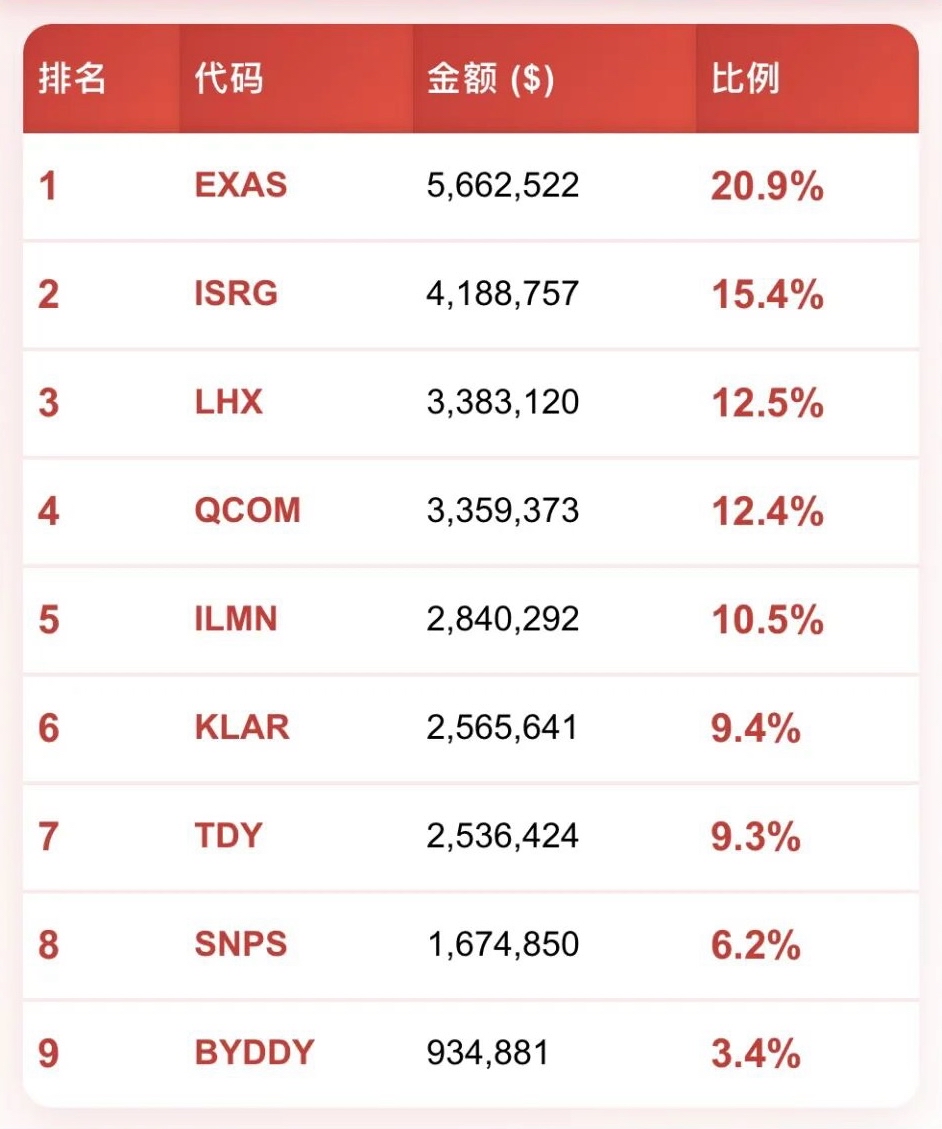The image size is (942, 1129).
Task: Click the 金额 ($) column header
Action: (490, 80)
